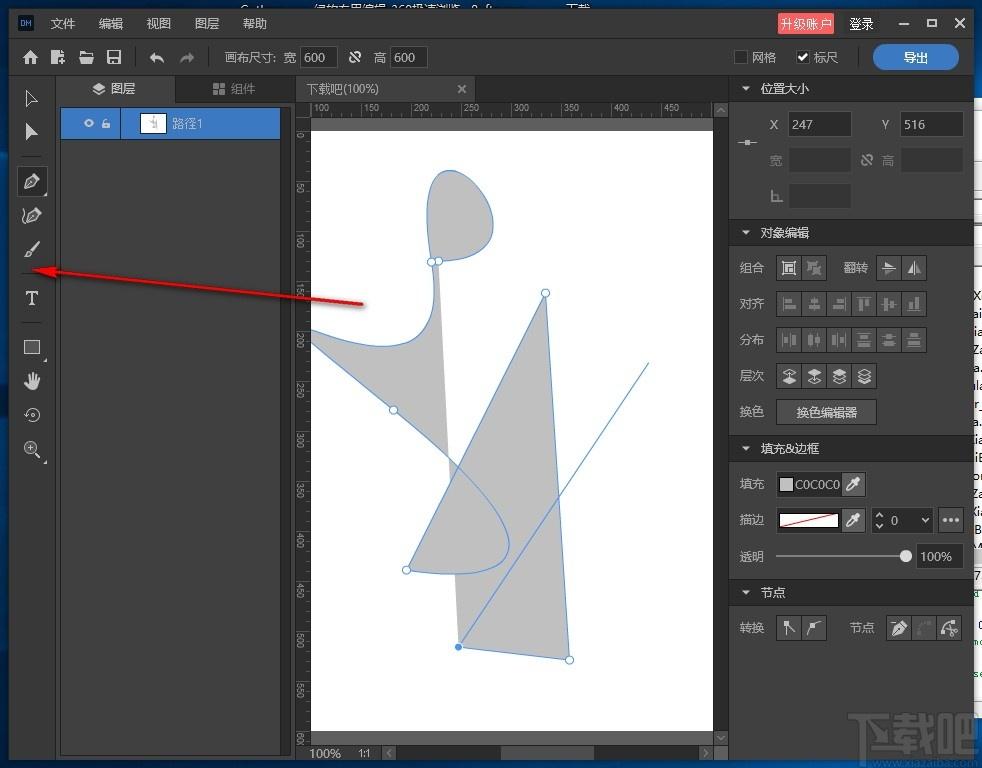Save the document with disk icon

(114, 58)
